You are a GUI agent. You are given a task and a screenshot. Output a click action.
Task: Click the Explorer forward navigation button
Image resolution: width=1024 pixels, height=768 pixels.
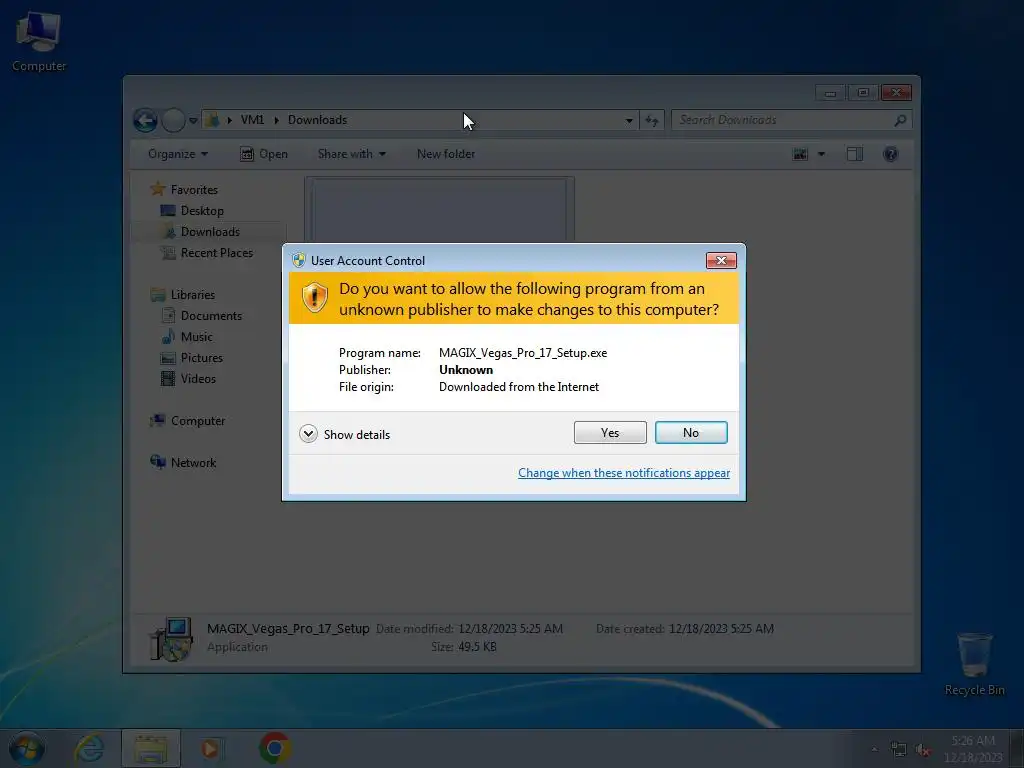click(173, 120)
